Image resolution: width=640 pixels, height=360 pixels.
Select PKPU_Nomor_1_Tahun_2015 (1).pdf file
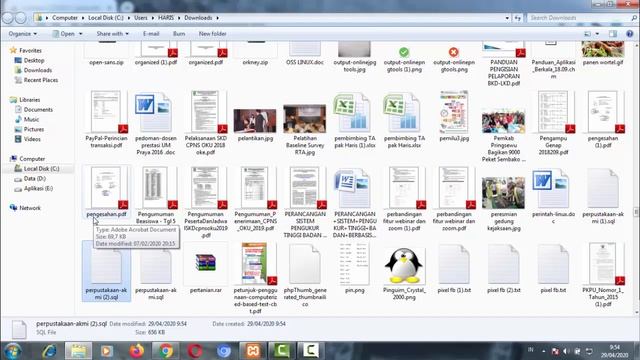click(603, 274)
